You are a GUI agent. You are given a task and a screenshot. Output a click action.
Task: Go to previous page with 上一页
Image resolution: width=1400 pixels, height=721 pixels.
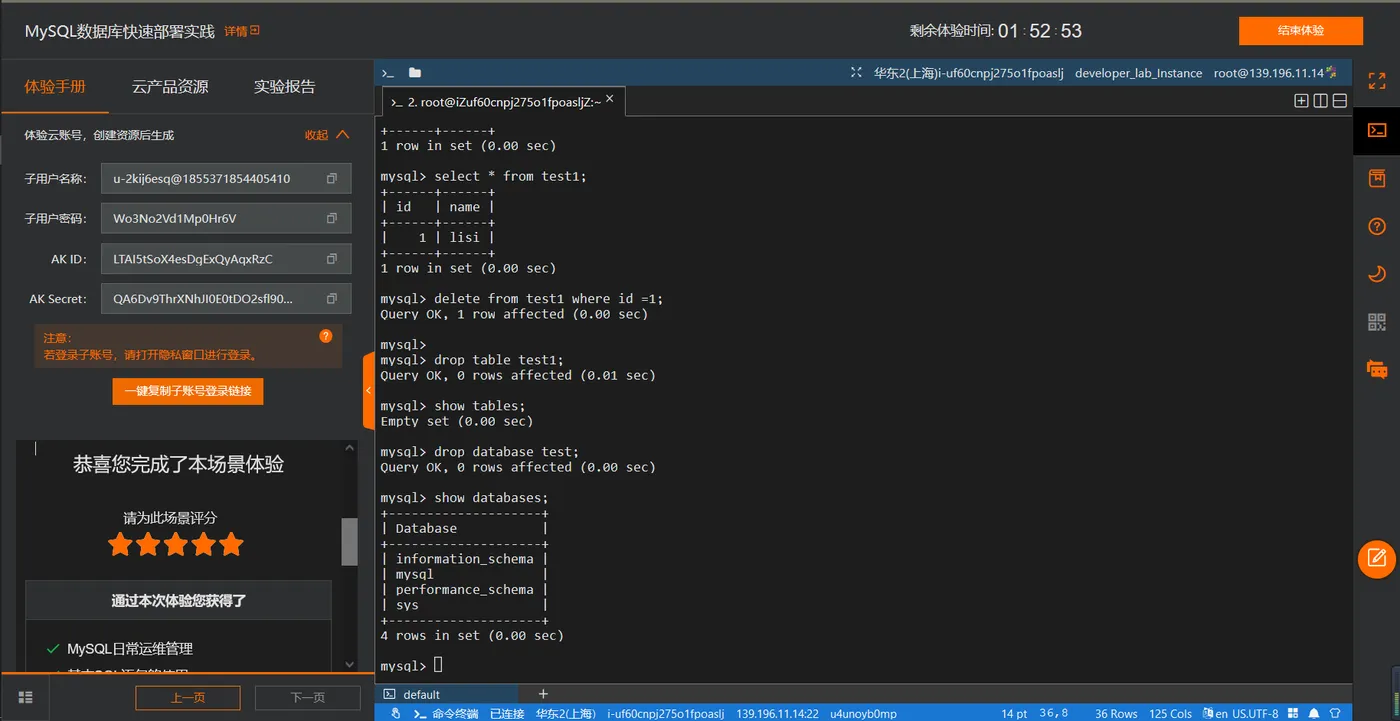[x=188, y=698]
